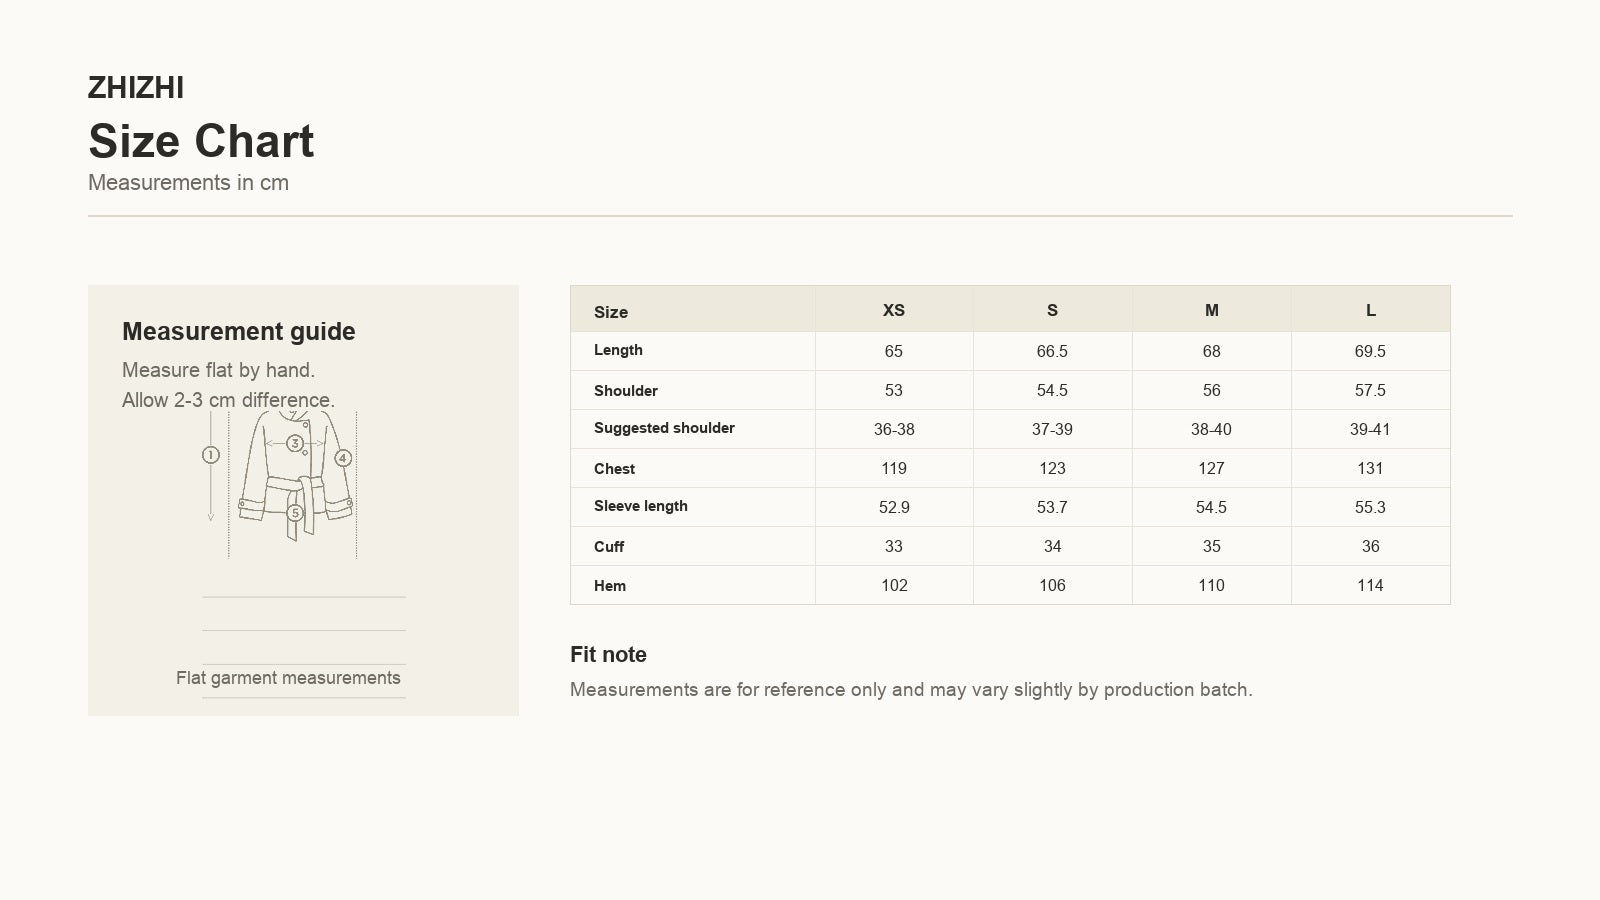The height and width of the screenshot is (900, 1600).
Task: Click the Measurement guide heading
Action: click(x=239, y=331)
